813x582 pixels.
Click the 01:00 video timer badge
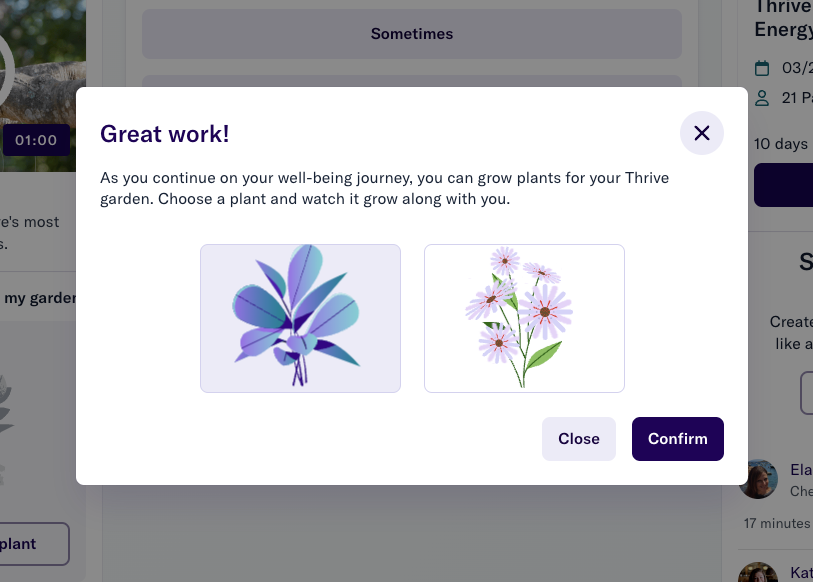[36, 140]
